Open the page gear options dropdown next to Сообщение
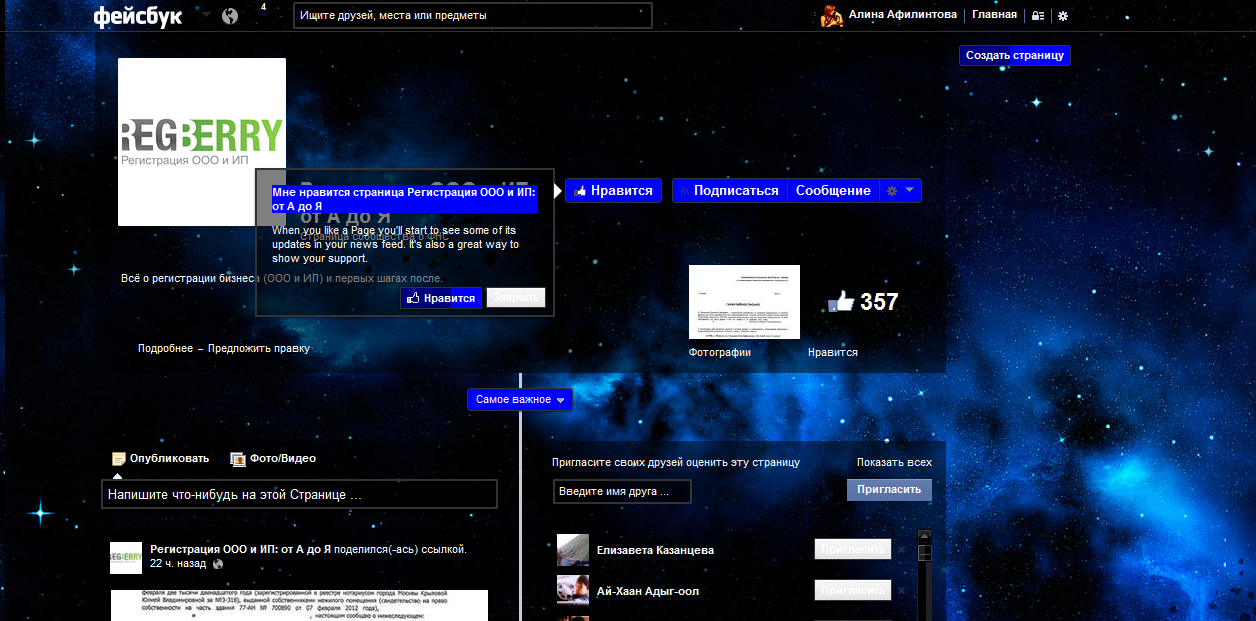 point(900,190)
